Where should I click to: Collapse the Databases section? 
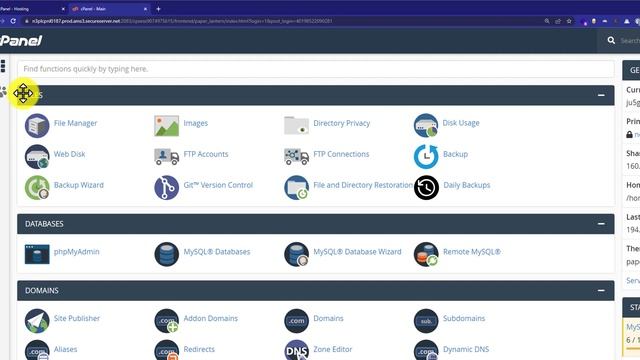coord(601,224)
